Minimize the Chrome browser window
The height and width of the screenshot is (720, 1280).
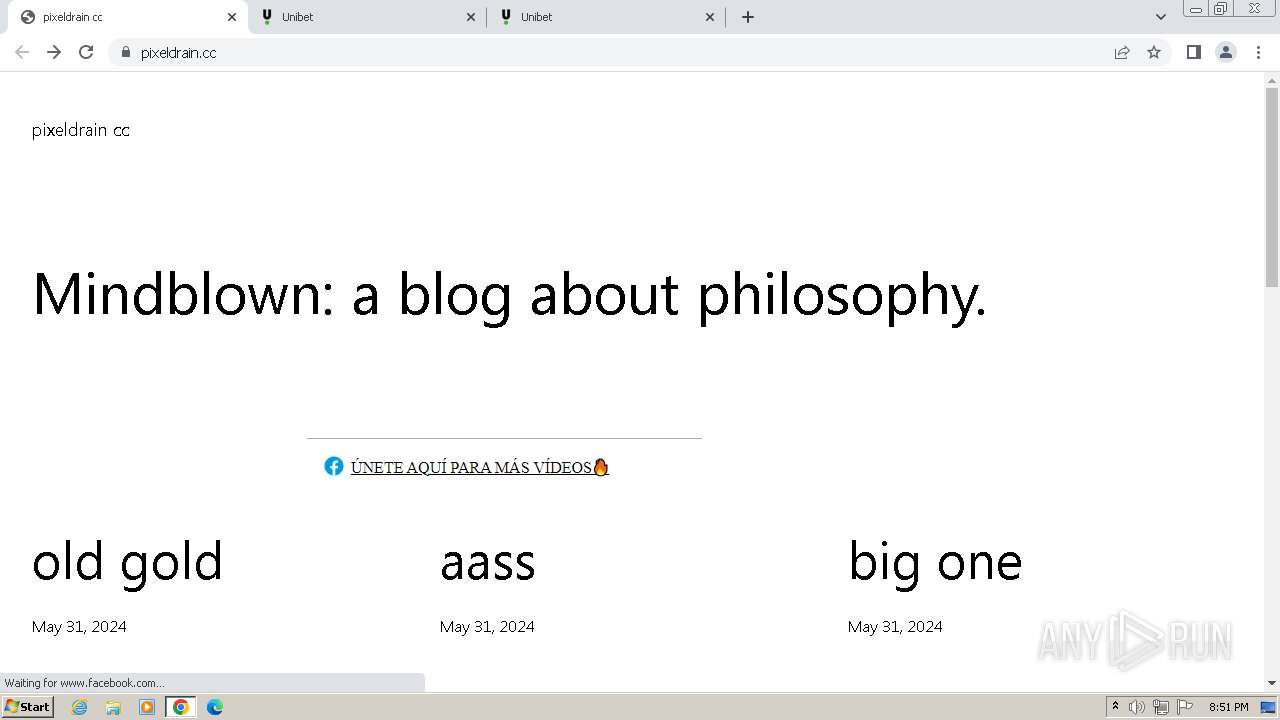click(1195, 8)
